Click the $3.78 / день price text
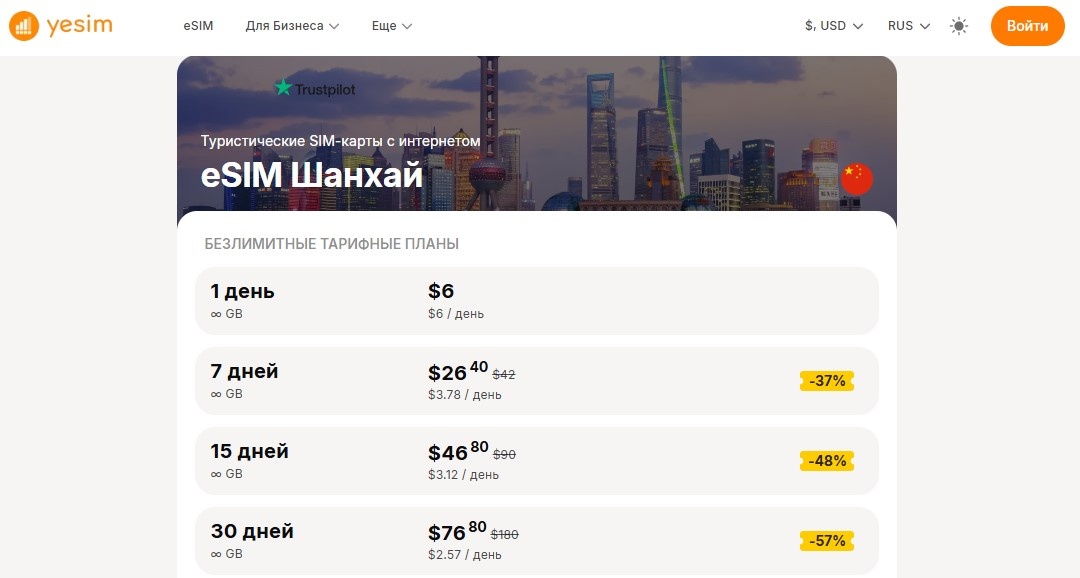Screen dimensions: 1080x578 [465, 395]
